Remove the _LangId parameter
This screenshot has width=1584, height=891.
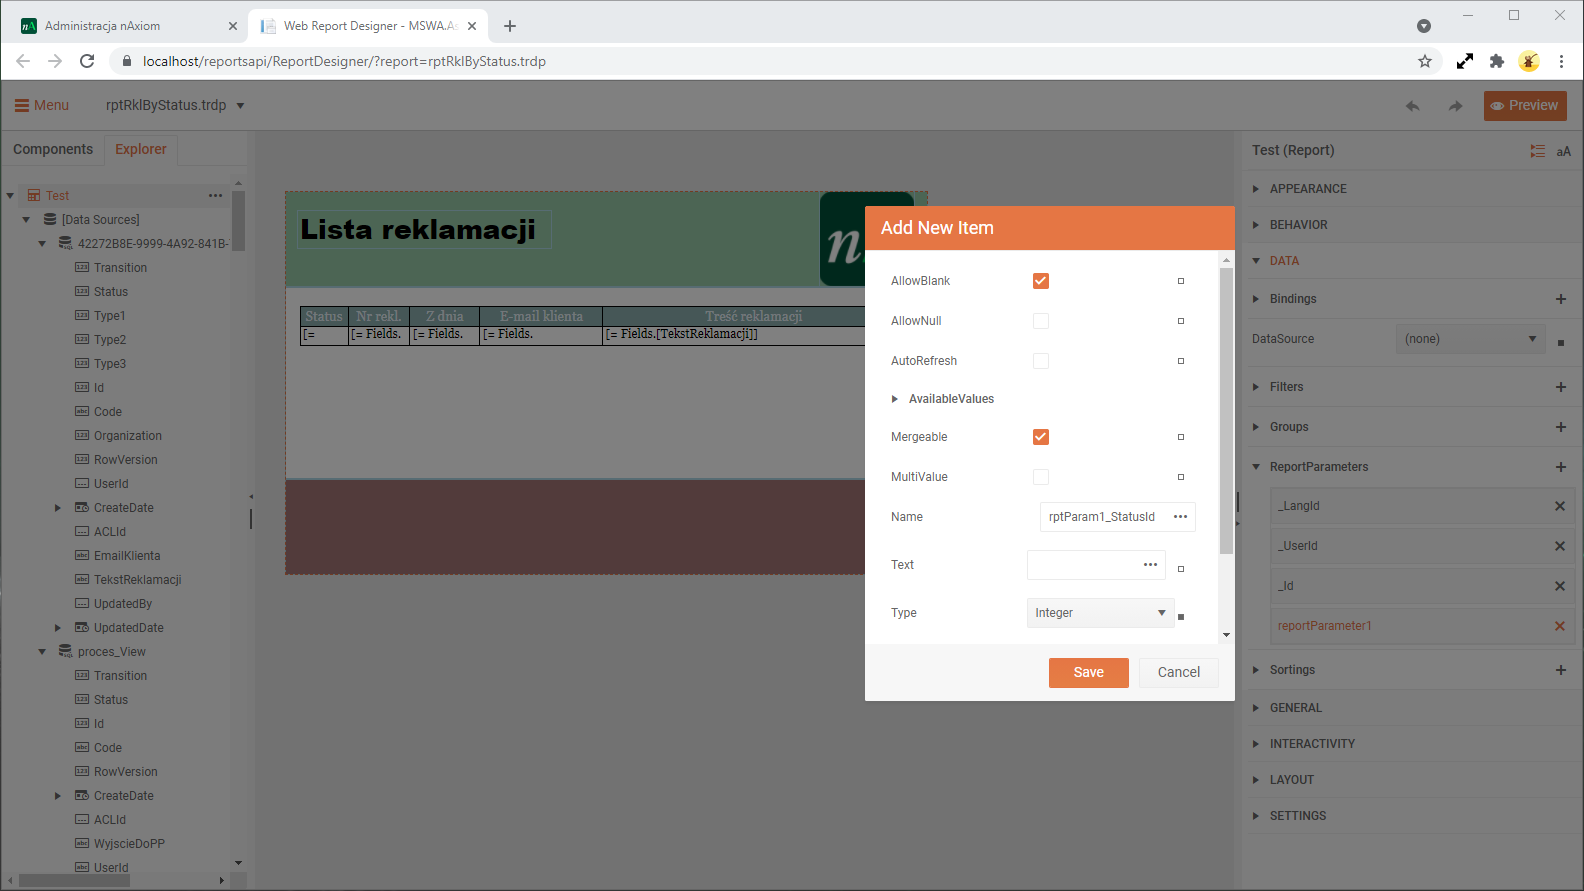(x=1559, y=506)
